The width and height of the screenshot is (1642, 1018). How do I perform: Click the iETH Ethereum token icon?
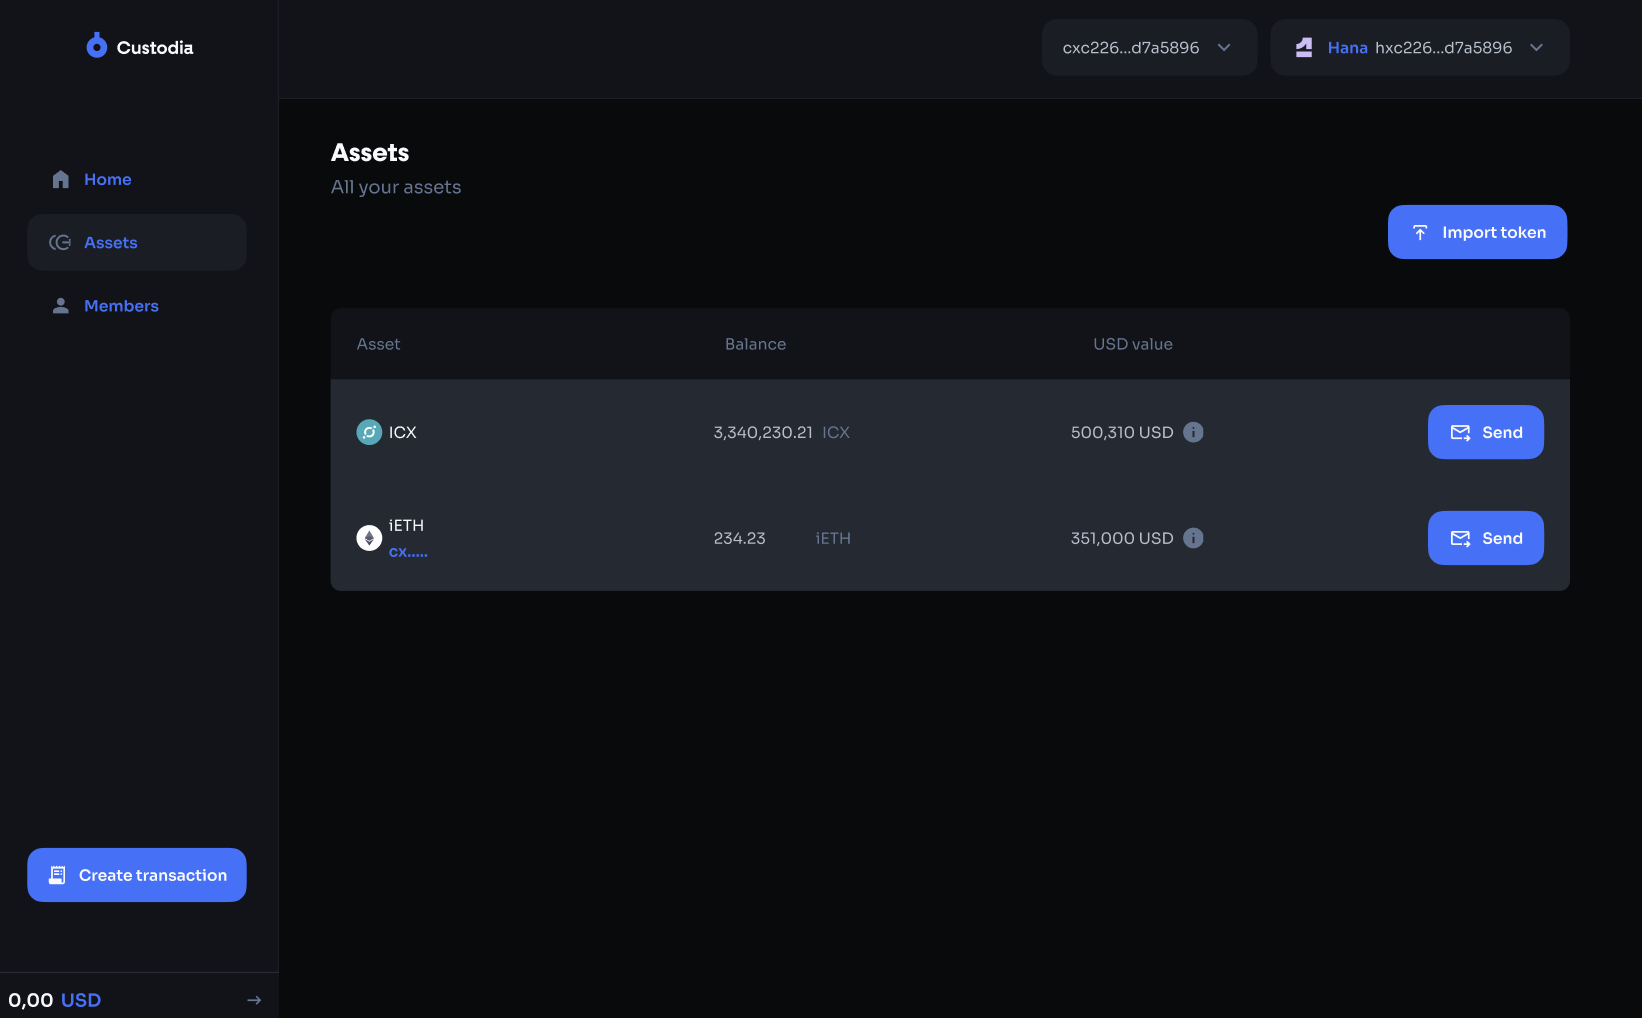coord(369,538)
